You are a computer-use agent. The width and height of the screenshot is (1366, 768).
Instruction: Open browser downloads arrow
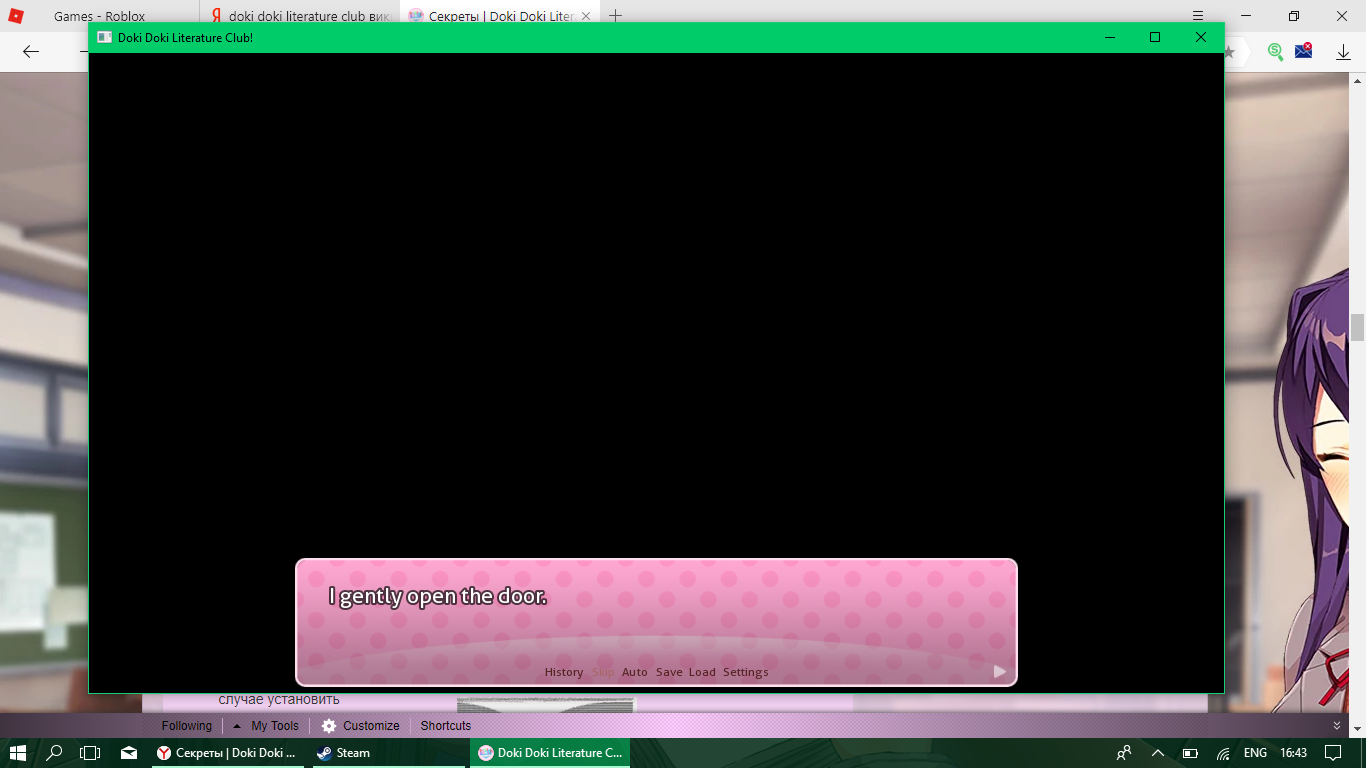[x=1344, y=52]
